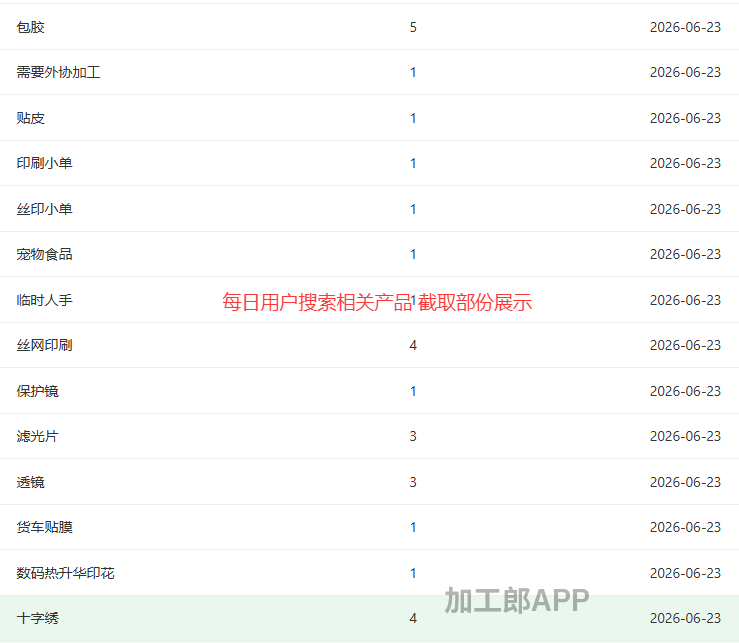The image size is (739, 643).
Task: Click the 滤光片 row label
Action: 38,436
